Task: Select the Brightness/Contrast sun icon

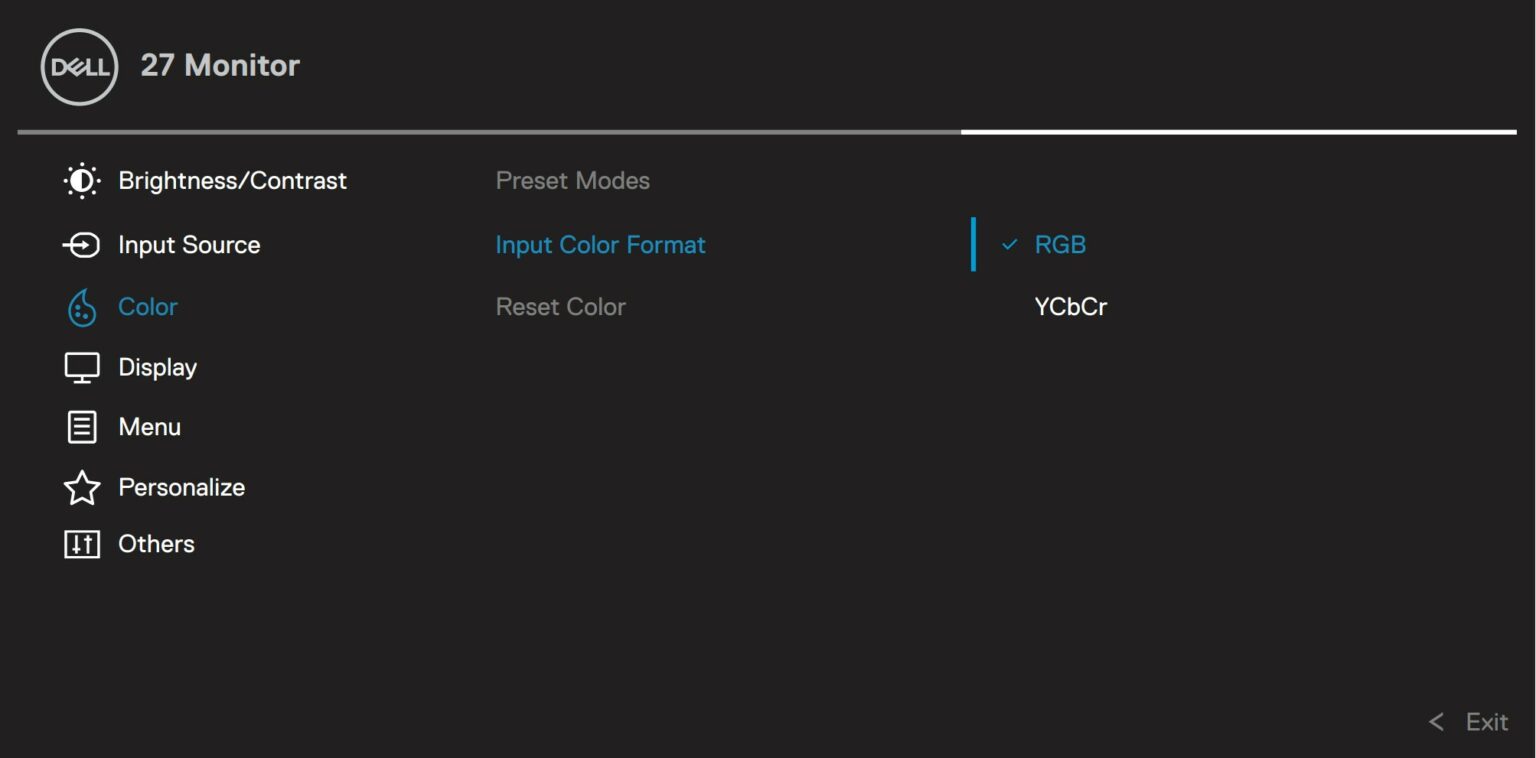Action: tap(82, 180)
